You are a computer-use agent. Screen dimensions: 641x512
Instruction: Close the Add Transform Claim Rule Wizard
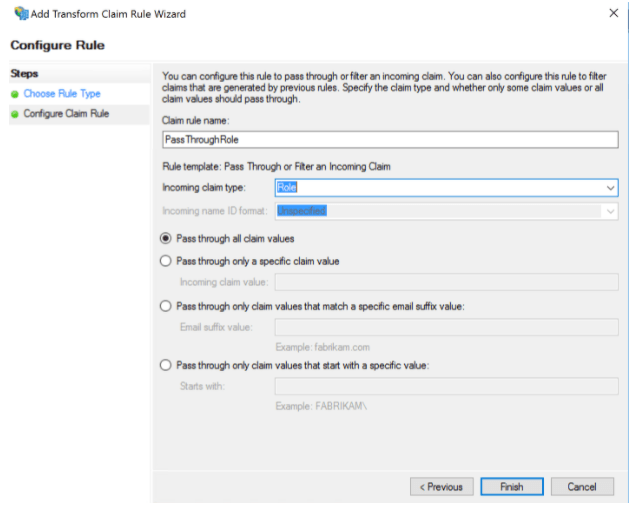(612, 13)
